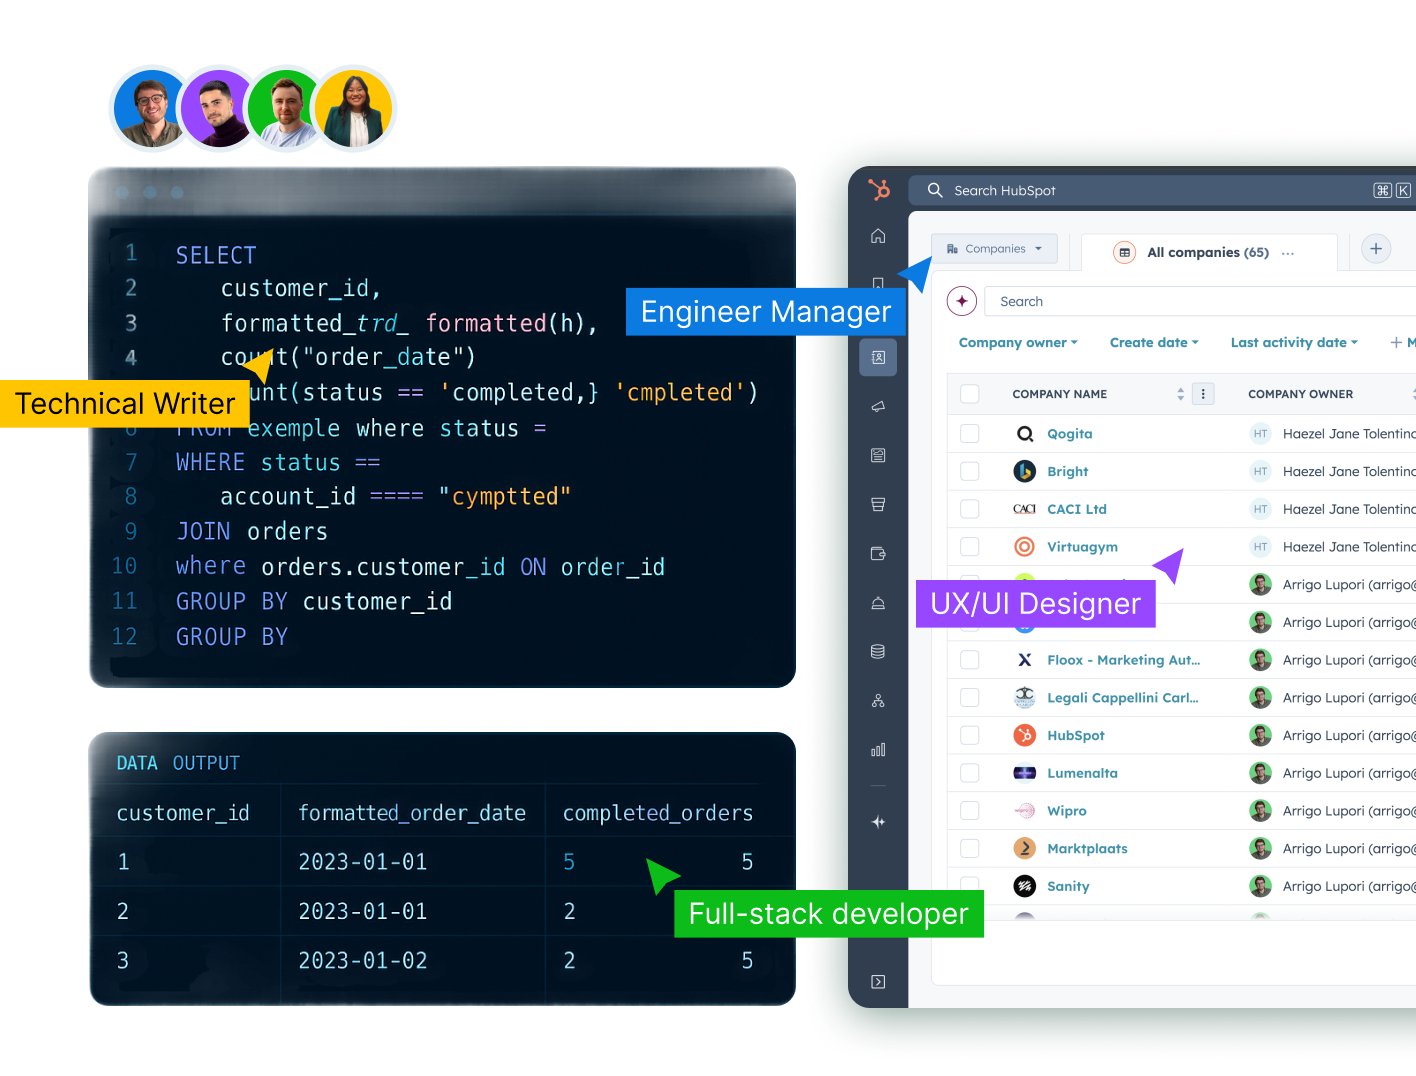
Task: Open the Commerce wallet sidebar icon
Action: [x=878, y=553]
